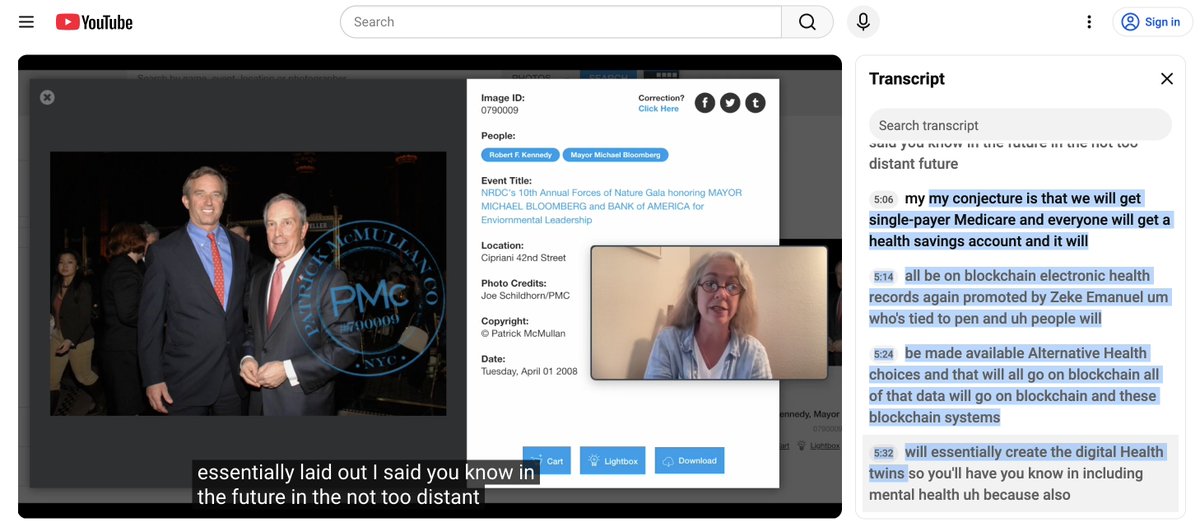Viewport: 1200px width, 527px height.
Task: Open the YouTube hamburger guide menu
Action: tap(26, 22)
